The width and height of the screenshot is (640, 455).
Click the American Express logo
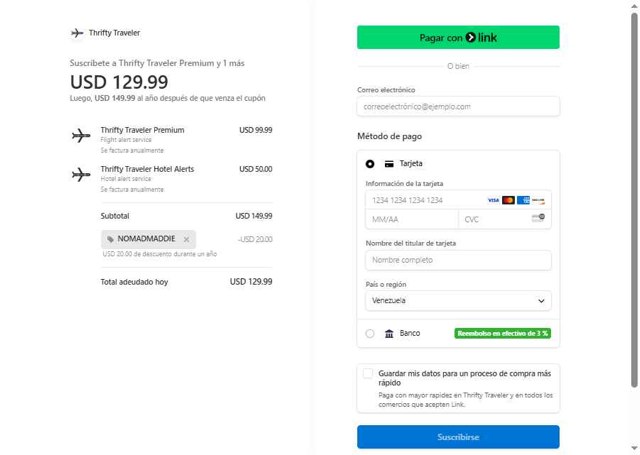pyautogui.click(x=523, y=200)
